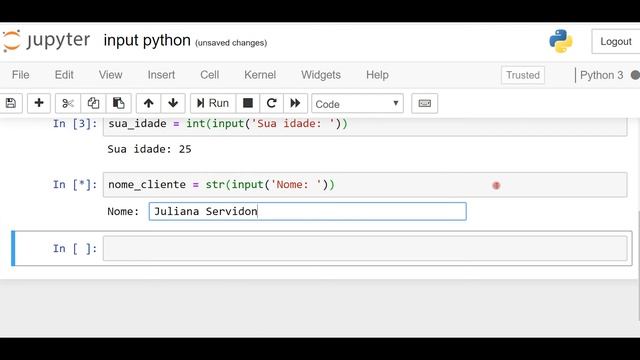Open the View menu
Viewport: 640px width, 360px height.
tap(110, 75)
